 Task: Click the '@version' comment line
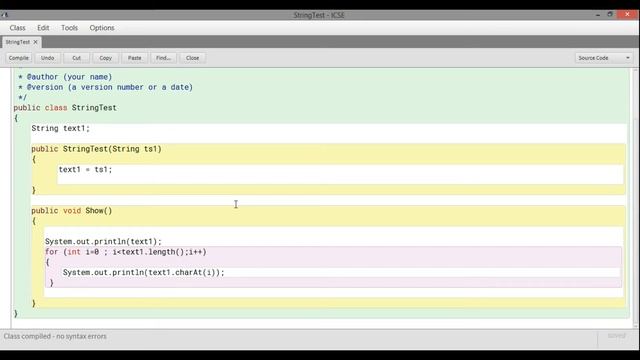105,87
